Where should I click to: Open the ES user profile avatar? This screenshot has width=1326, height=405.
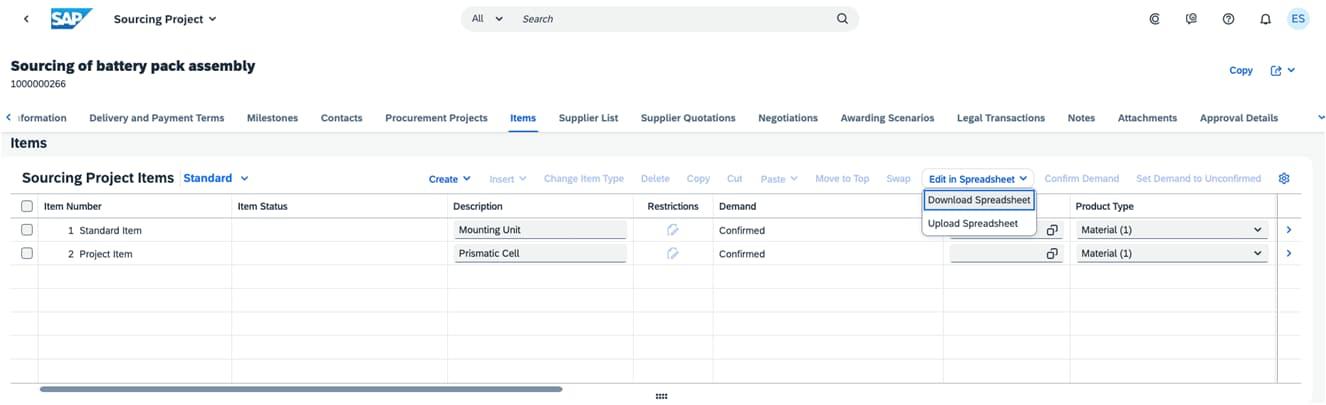pyautogui.click(x=1298, y=19)
